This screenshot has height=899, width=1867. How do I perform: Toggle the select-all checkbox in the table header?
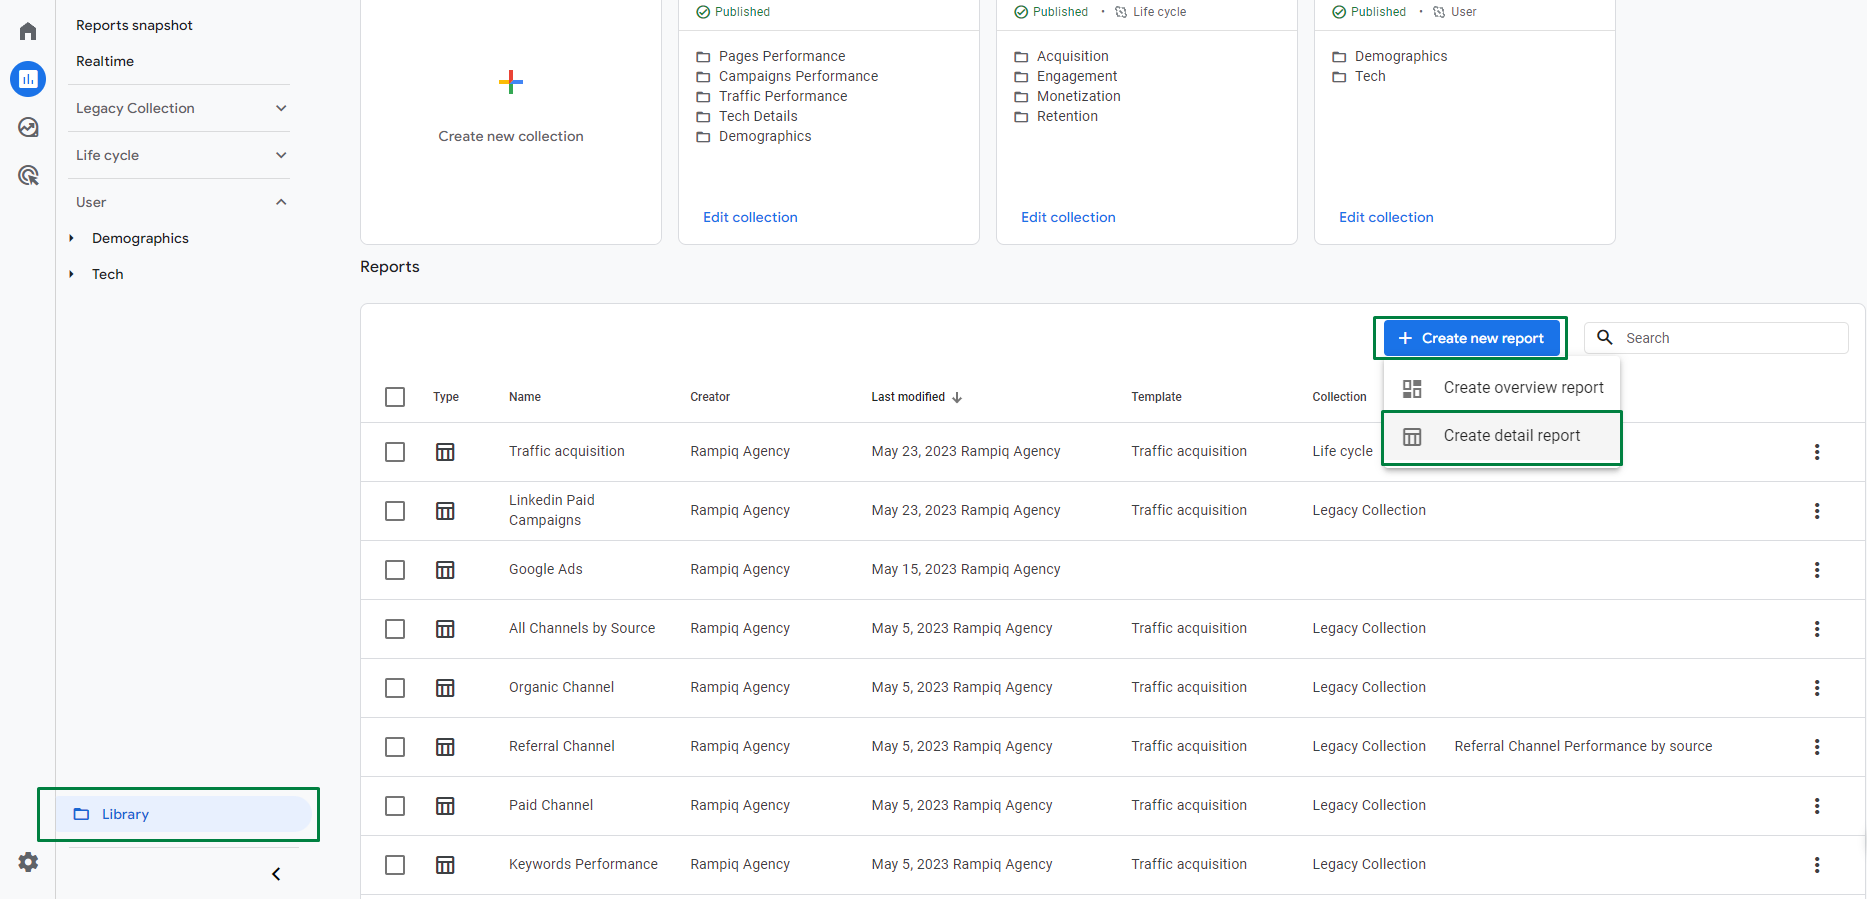pyautogui.click(x=395, y=397)
